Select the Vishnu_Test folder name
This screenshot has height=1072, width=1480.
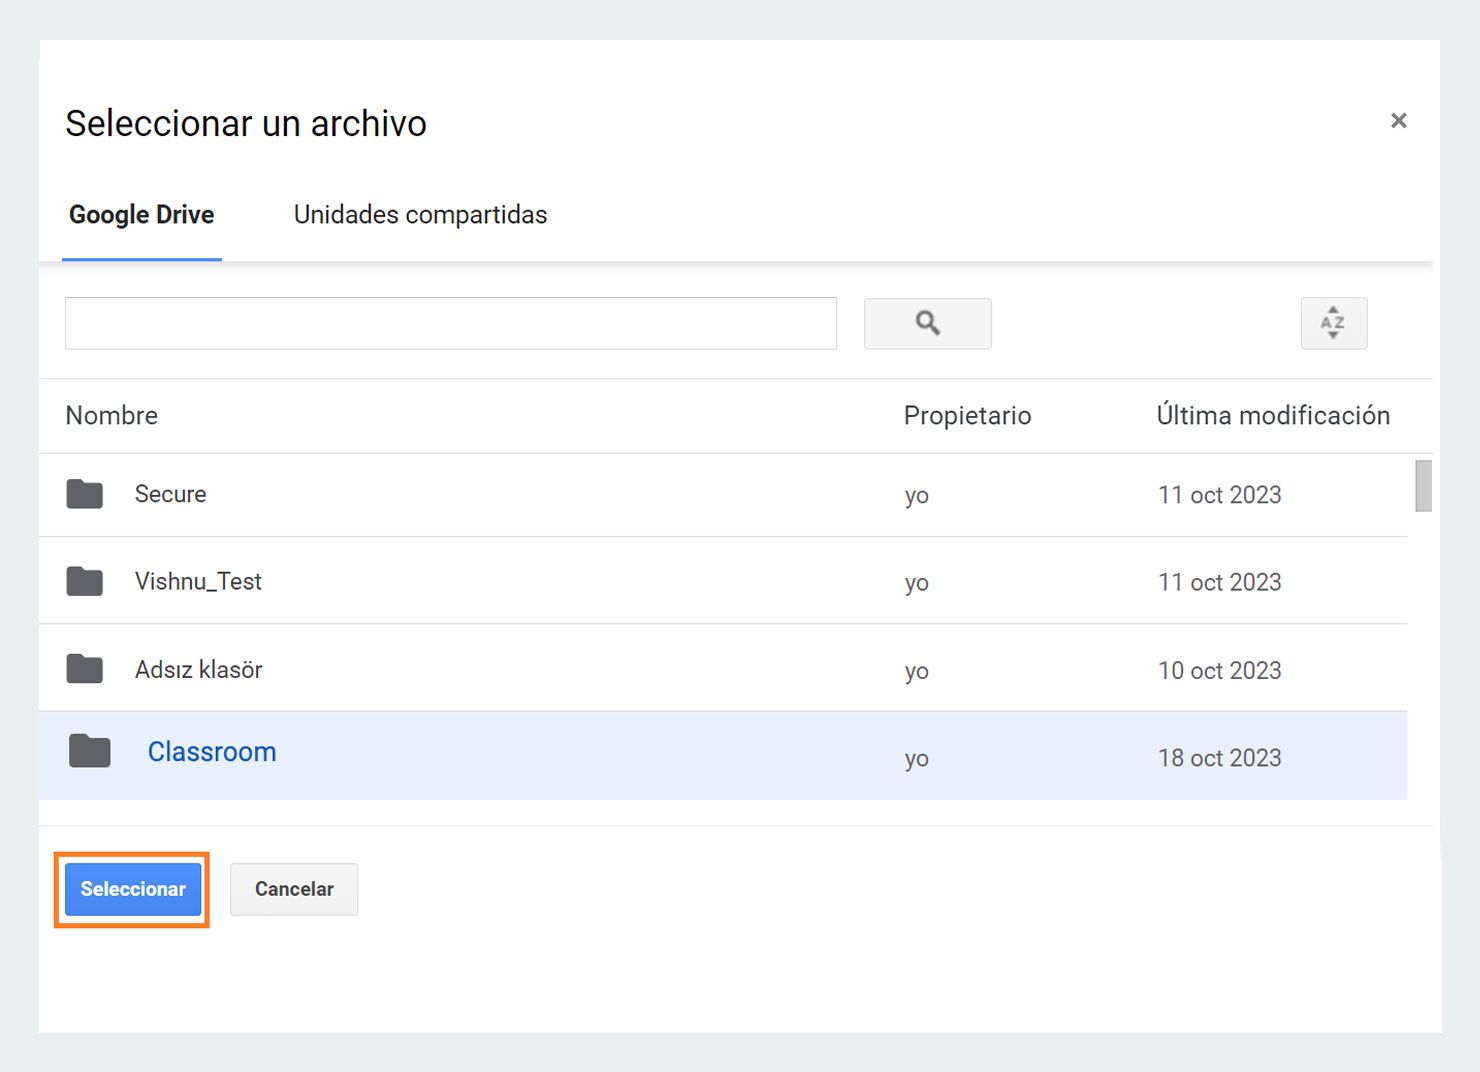[x=198, y=581]
